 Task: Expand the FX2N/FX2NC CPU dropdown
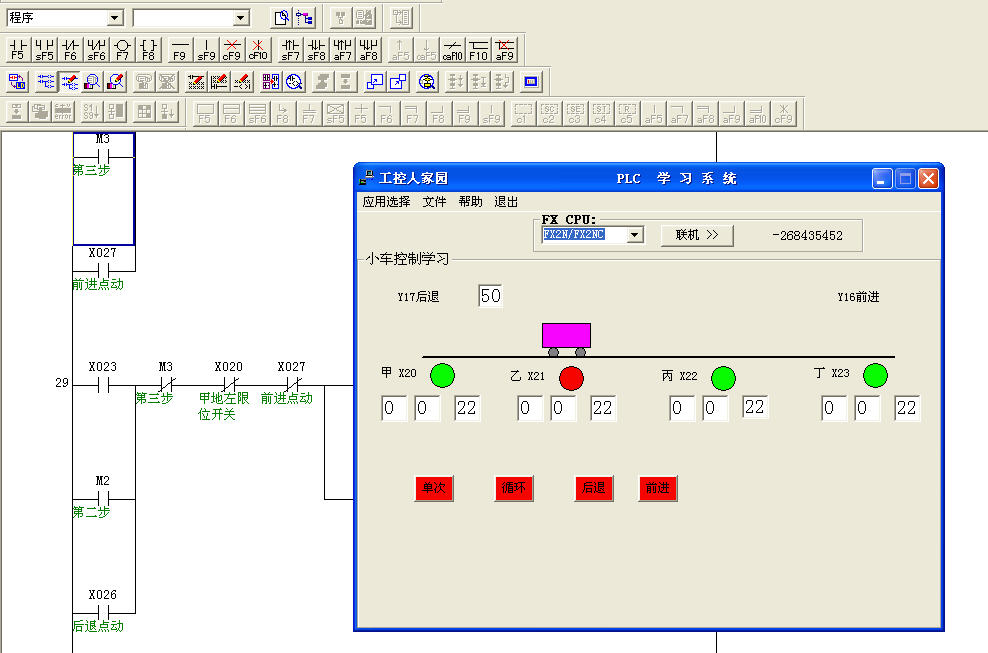(x=634, y=235)
